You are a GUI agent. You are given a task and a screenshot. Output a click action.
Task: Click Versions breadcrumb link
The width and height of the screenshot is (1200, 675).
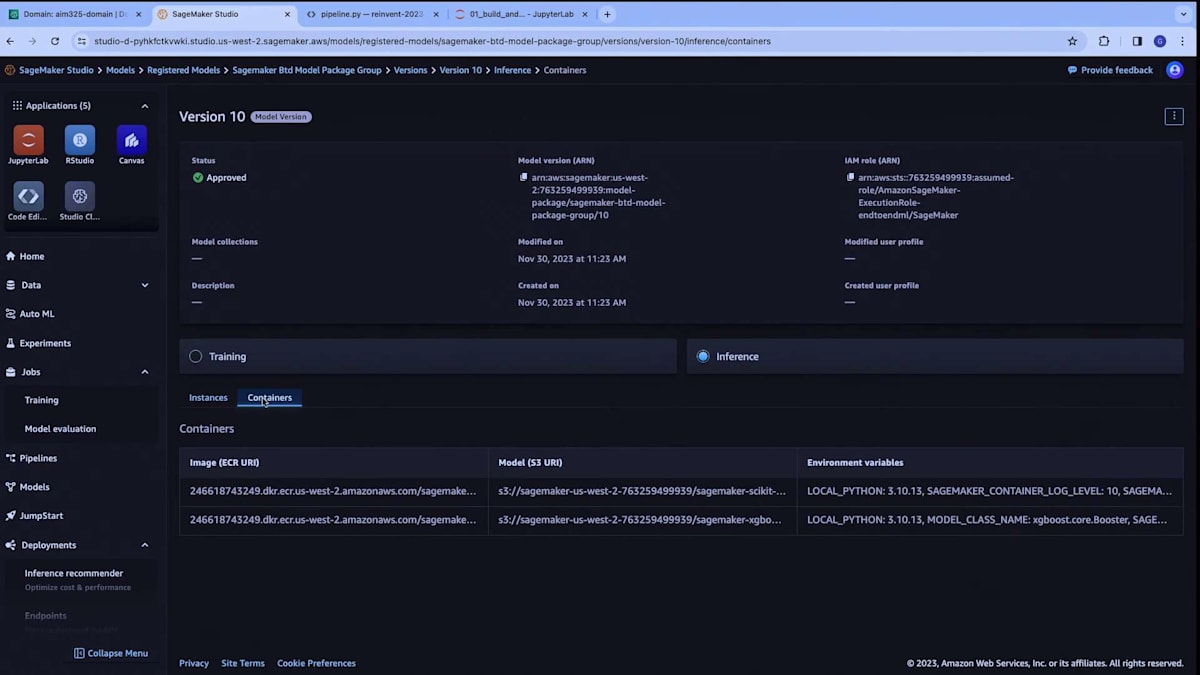(x=410, y=70)
